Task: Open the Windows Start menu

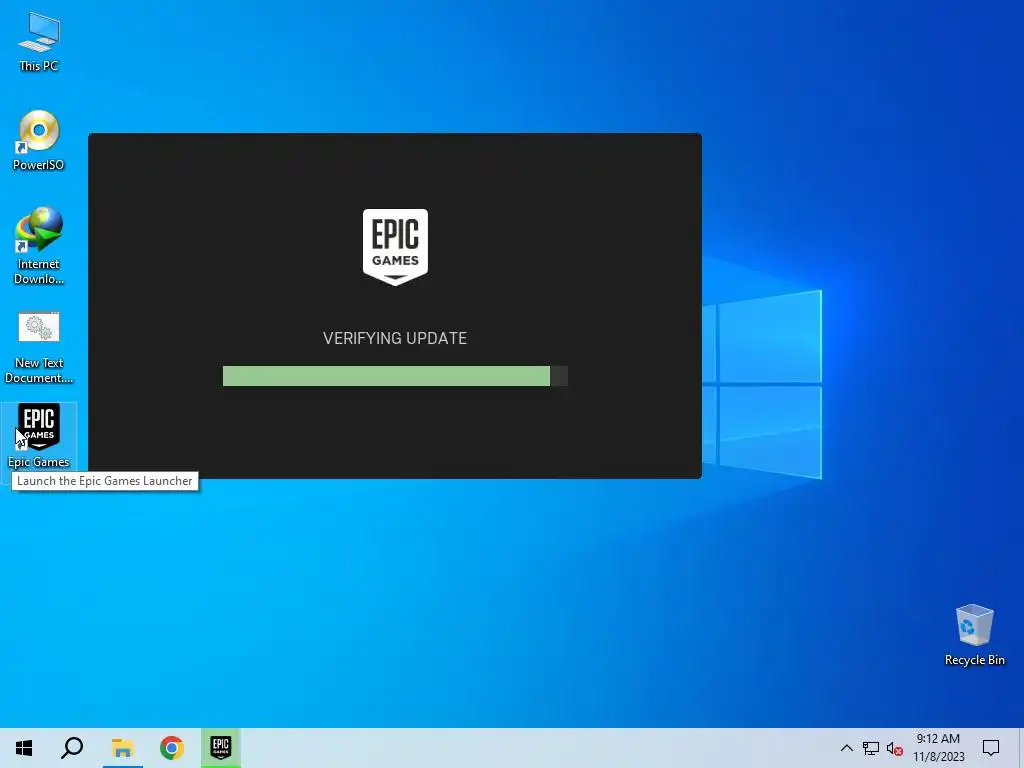Action: (x=24, y=748)
